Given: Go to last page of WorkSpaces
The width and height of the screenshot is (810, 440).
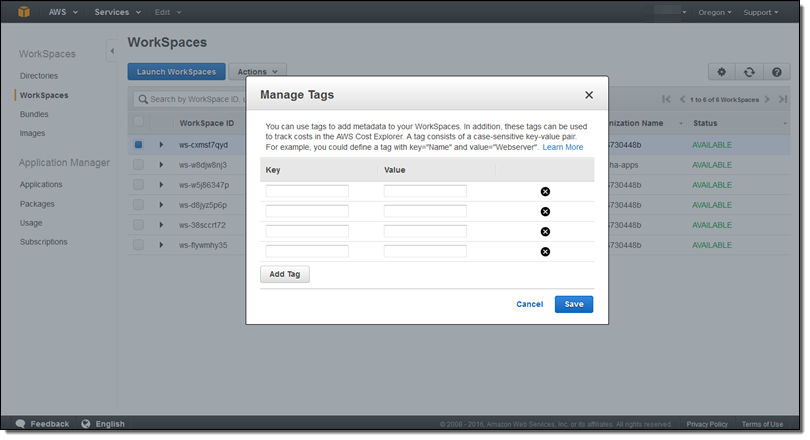Looking at the screenshot, I should [783, 99].
